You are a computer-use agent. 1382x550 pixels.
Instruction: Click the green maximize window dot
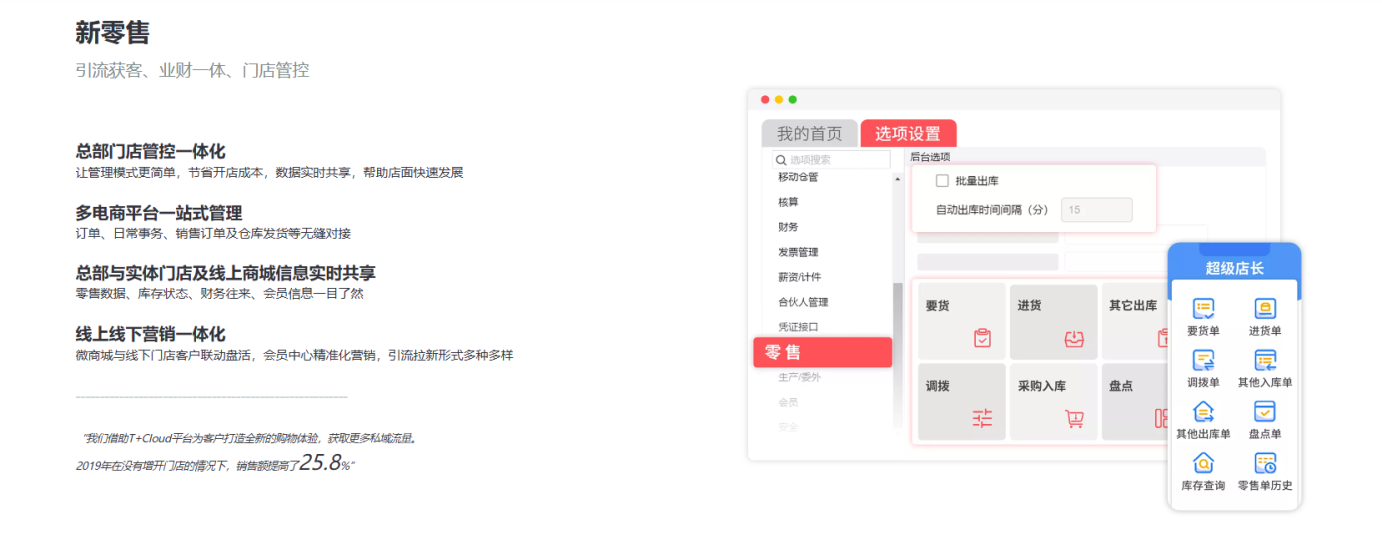point(793,100)
